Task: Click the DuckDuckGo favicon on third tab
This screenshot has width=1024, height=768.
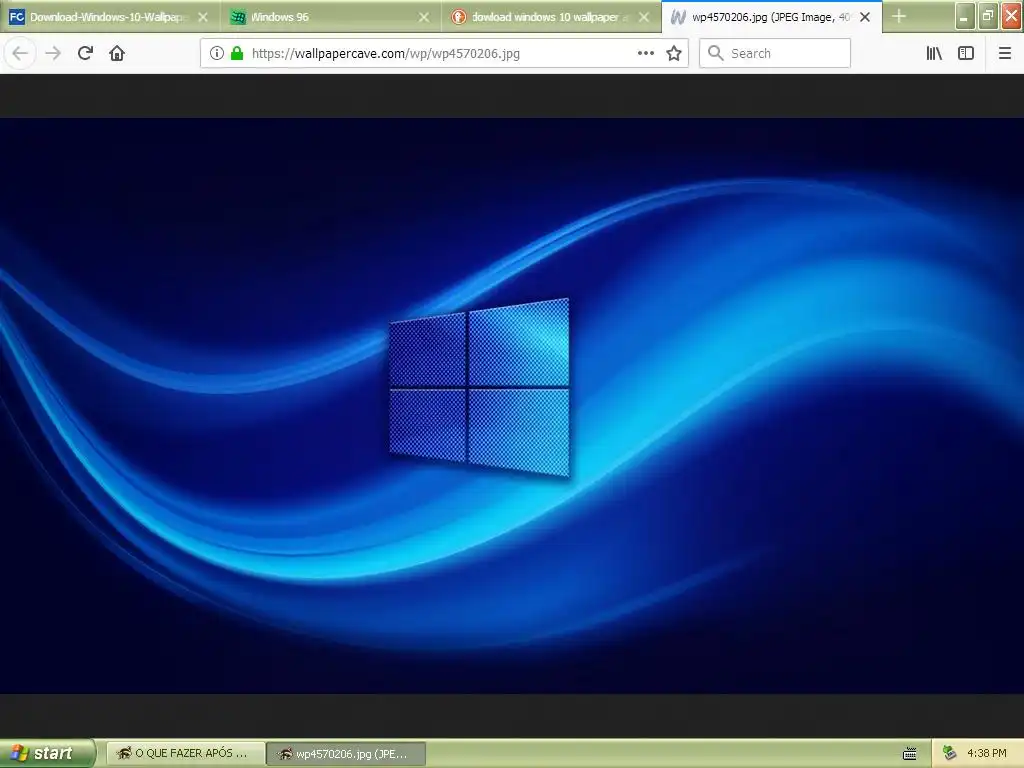Action: click(459, 17)
